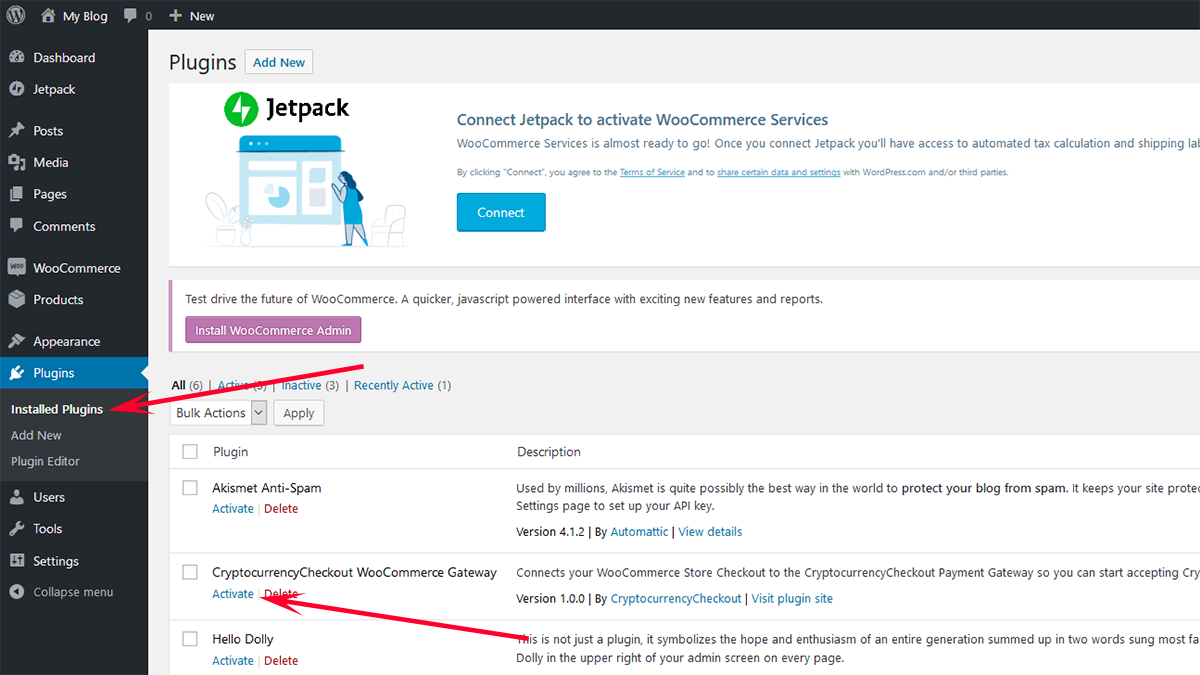Click the Apply bulk action button

pyautogui.click(x=299, y=413)
